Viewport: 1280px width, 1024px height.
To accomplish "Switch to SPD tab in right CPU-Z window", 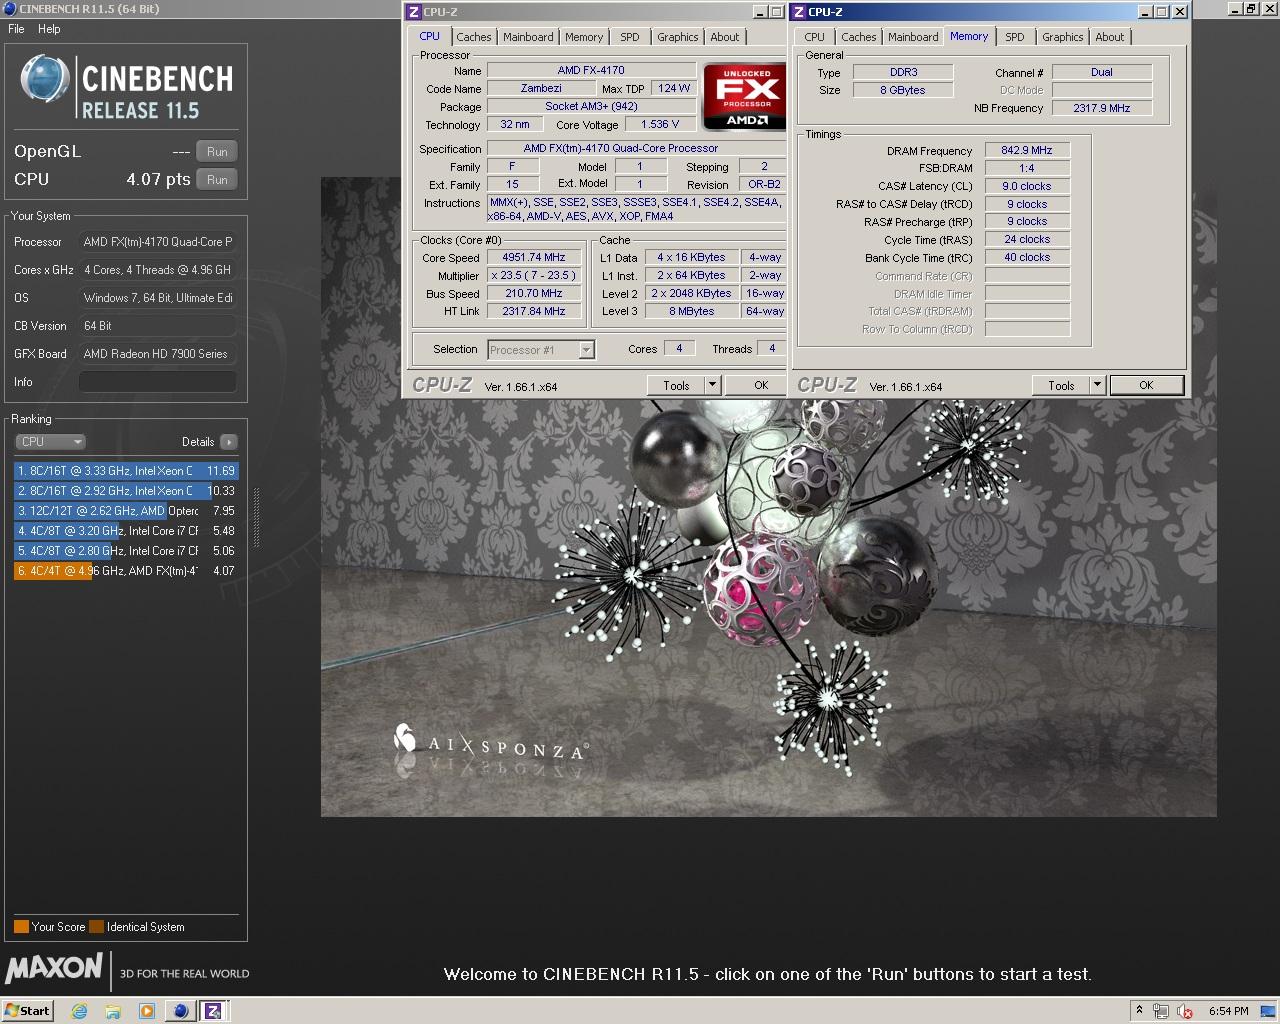I will pyautogui.click(x=1015, y=37).
